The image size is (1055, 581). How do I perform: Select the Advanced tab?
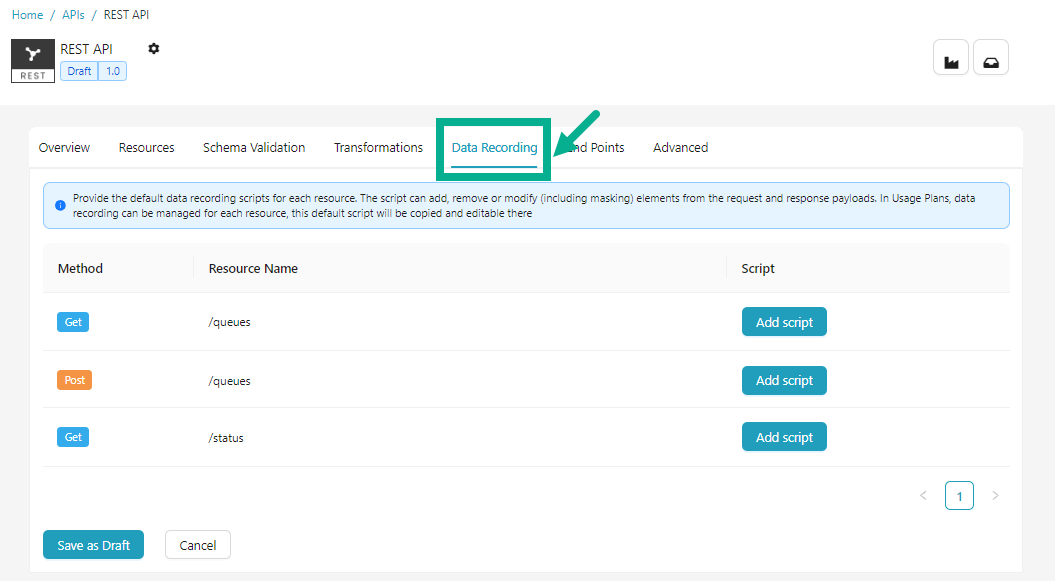(x=680, y=148)
